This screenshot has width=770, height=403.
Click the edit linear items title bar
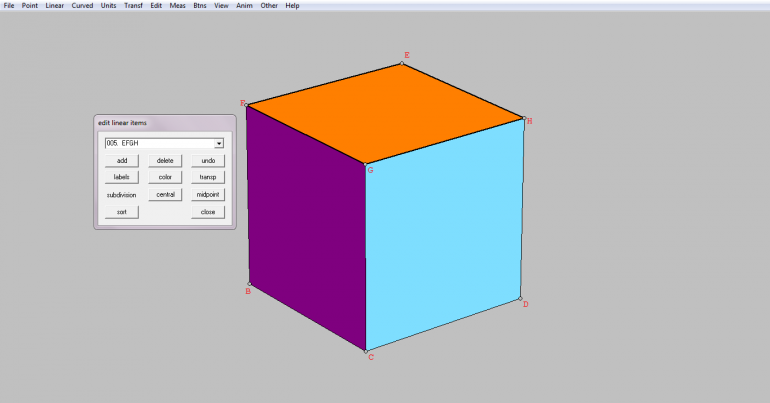point(165,123)
